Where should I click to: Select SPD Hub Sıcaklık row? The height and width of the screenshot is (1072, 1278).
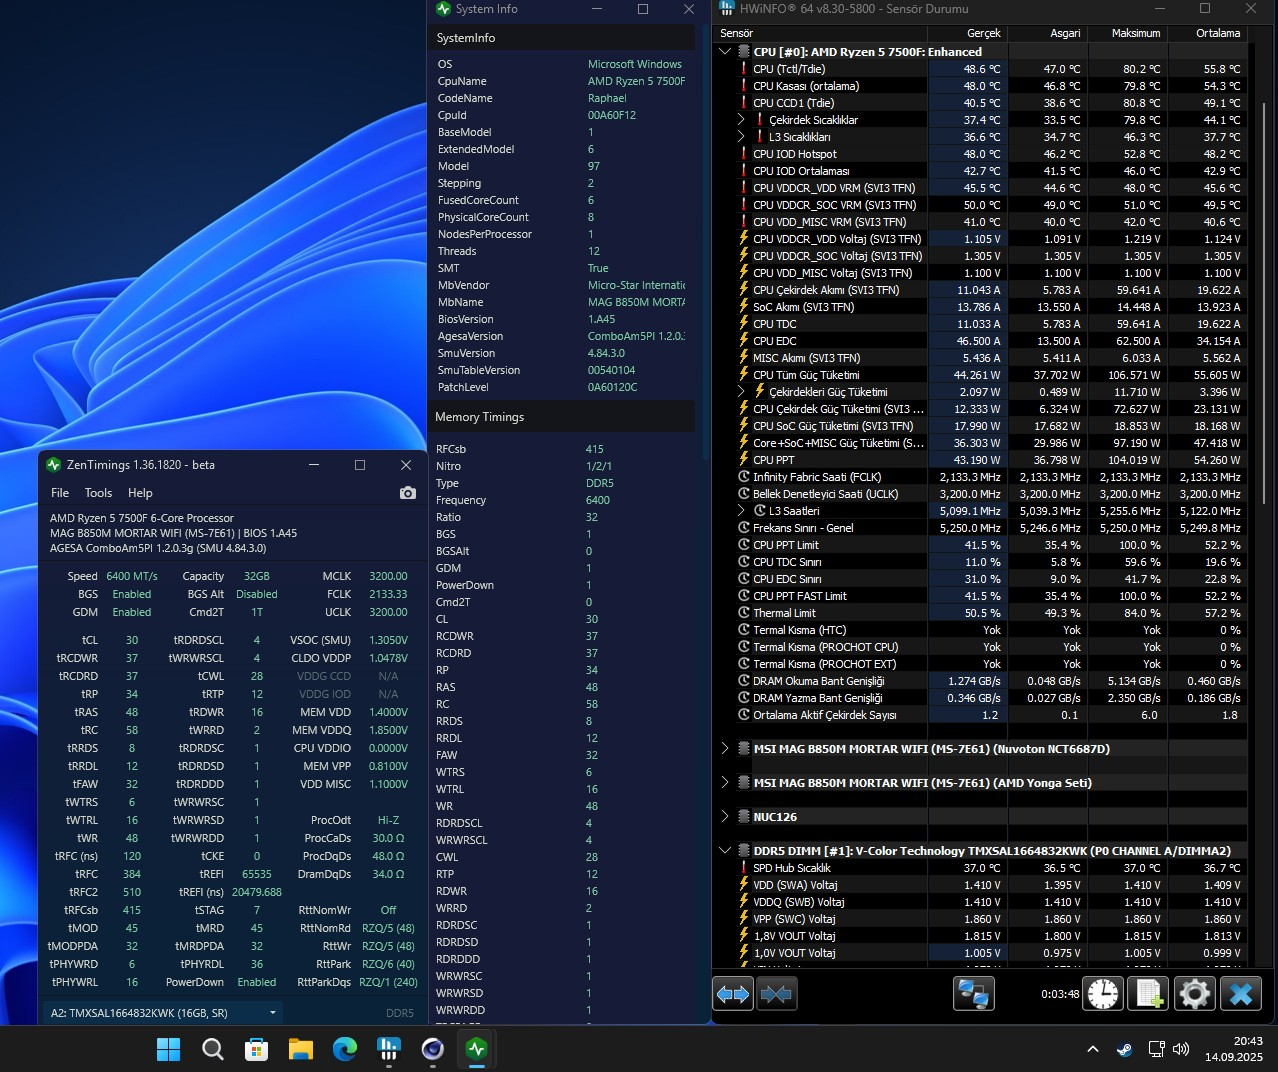coord(980,868)
